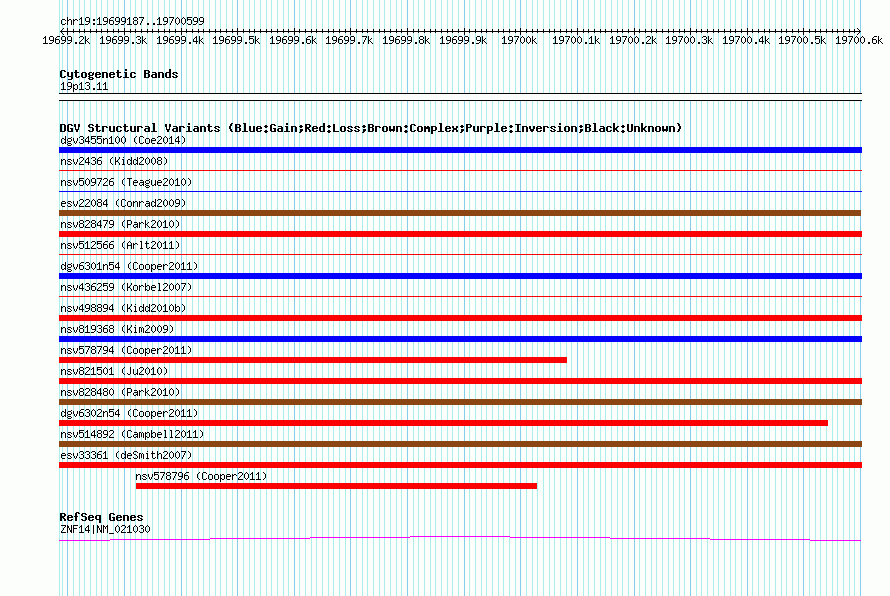Click the nsv514892 (Campbell2011) label
The height and width of the screenshot is (596, 890).
click(x=132, y=434)
